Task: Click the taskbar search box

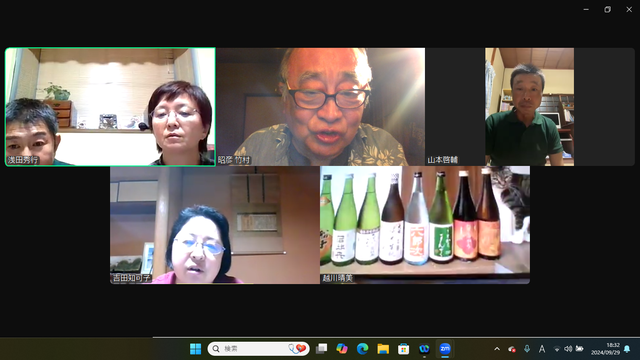Action: pyautogui.click(x=258, y=349)
